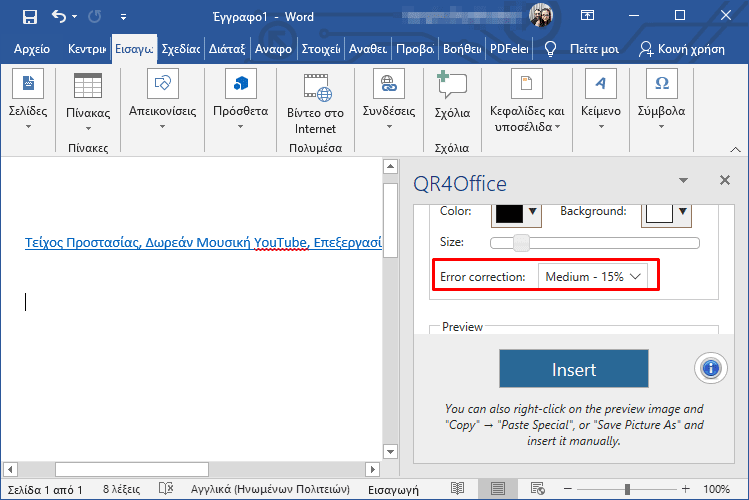Viewport: 749px width, 500px height.
Task: Click the blue info icon
Action: (x=711, y=368)
